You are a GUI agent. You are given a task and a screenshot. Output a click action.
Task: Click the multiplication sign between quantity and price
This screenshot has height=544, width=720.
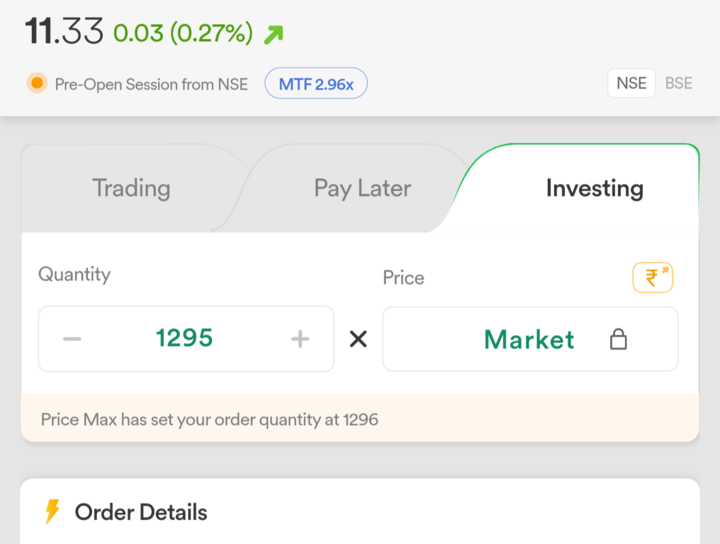tap(358, 339)
